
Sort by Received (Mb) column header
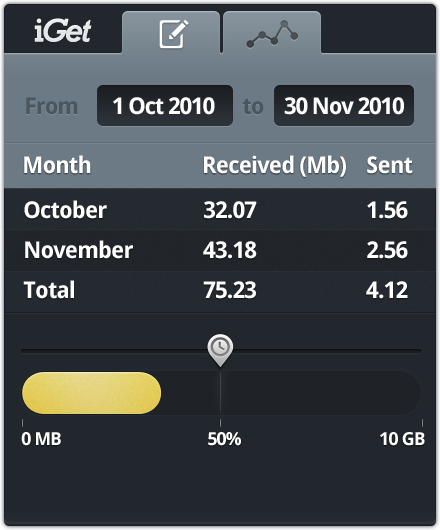tap(274, 165)
